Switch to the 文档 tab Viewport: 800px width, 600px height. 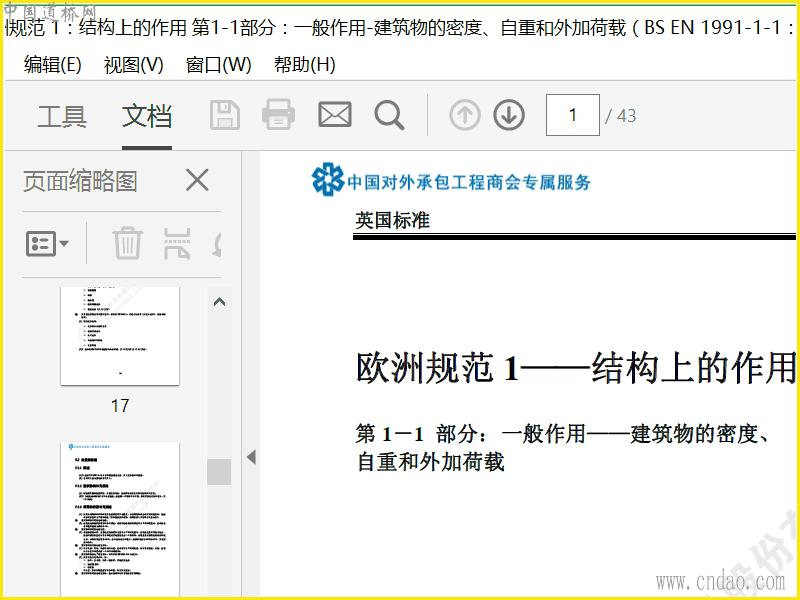coord(146,116)
